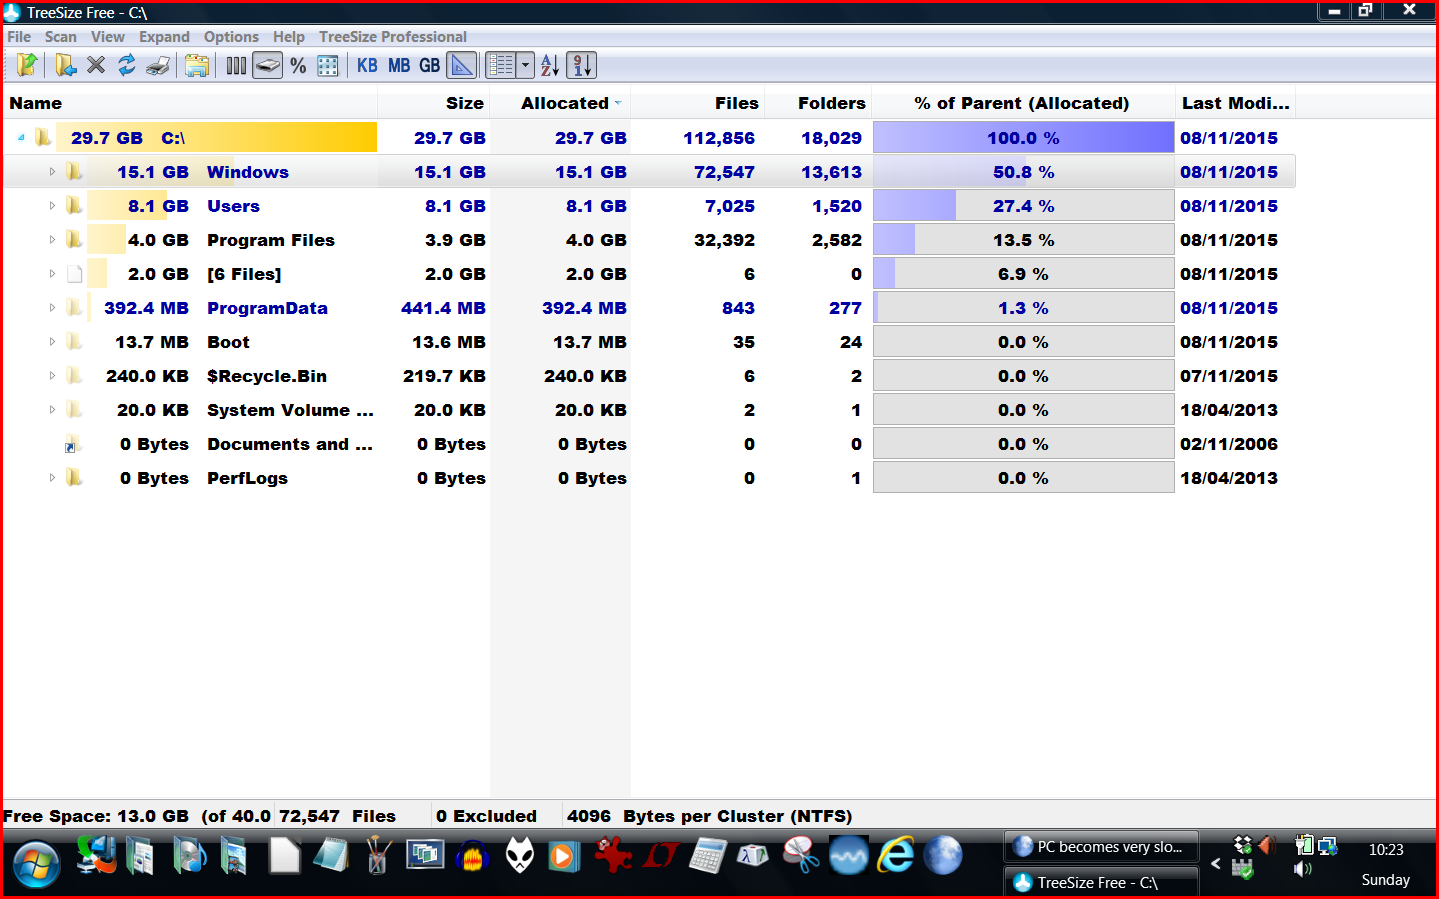The width and height of the screenshot is (1439, 899).
Task: Click the 100.0 % bar in C:\ row
Action: tap(1023, 138)
